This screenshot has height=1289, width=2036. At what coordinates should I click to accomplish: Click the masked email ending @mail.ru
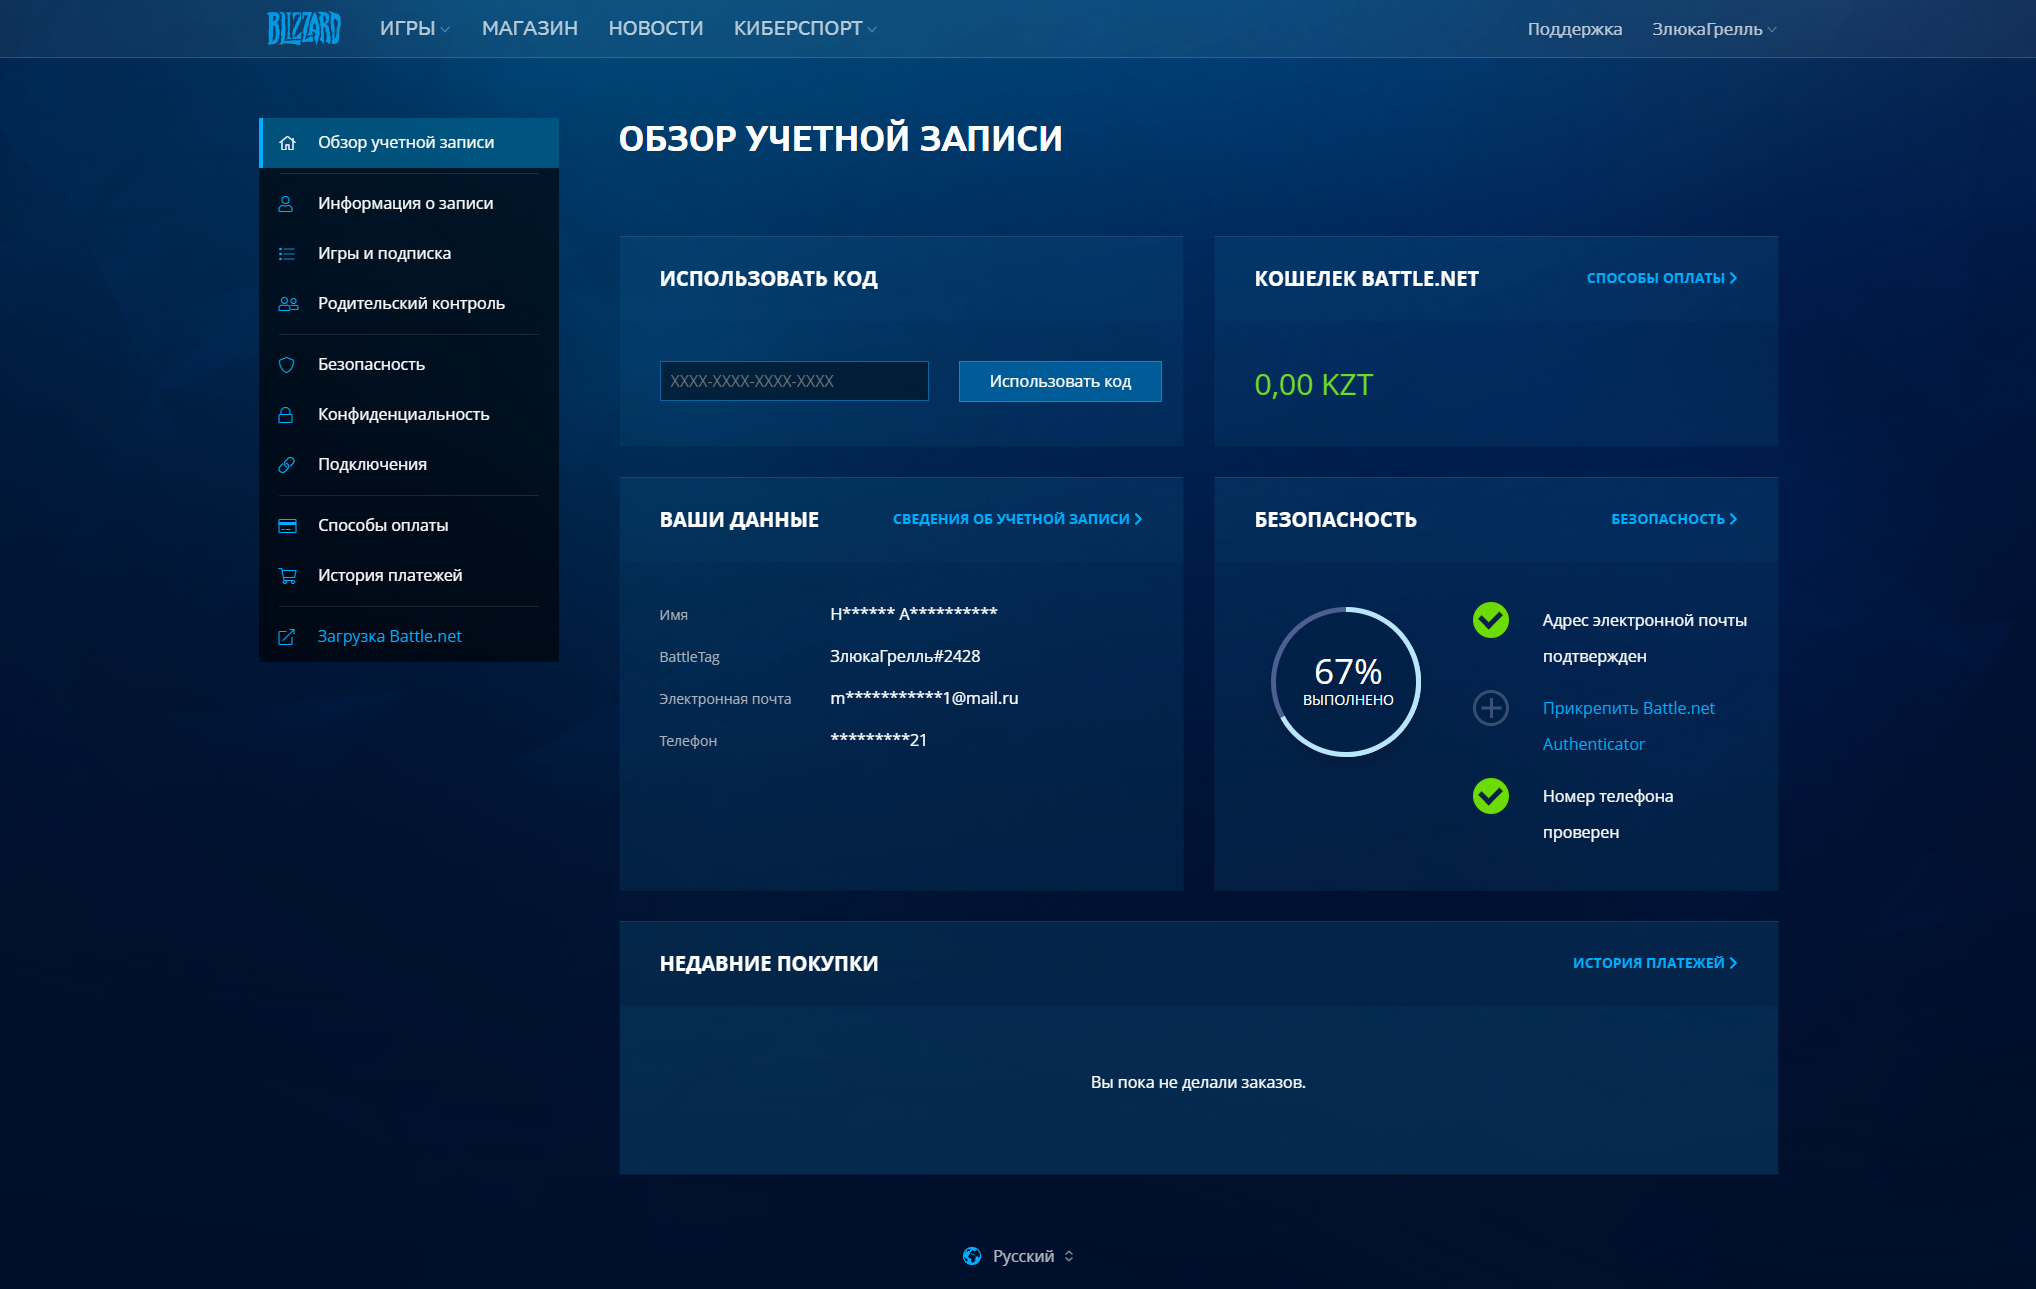coord(924,698)
